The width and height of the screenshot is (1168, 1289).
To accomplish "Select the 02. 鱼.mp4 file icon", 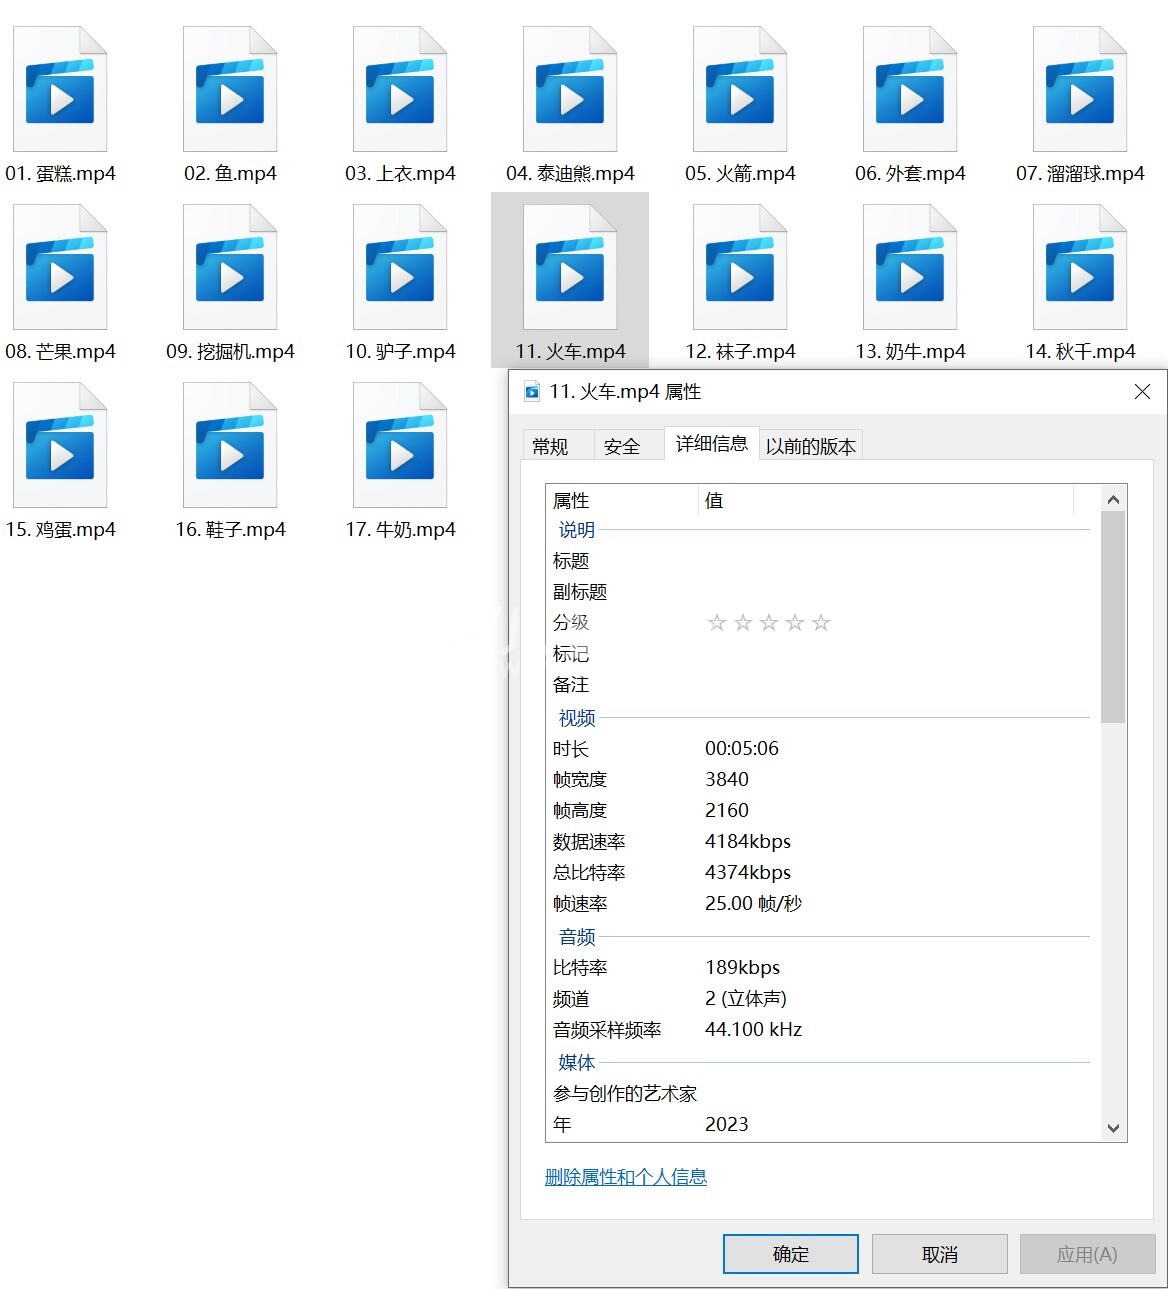I will tap(230, 92).
